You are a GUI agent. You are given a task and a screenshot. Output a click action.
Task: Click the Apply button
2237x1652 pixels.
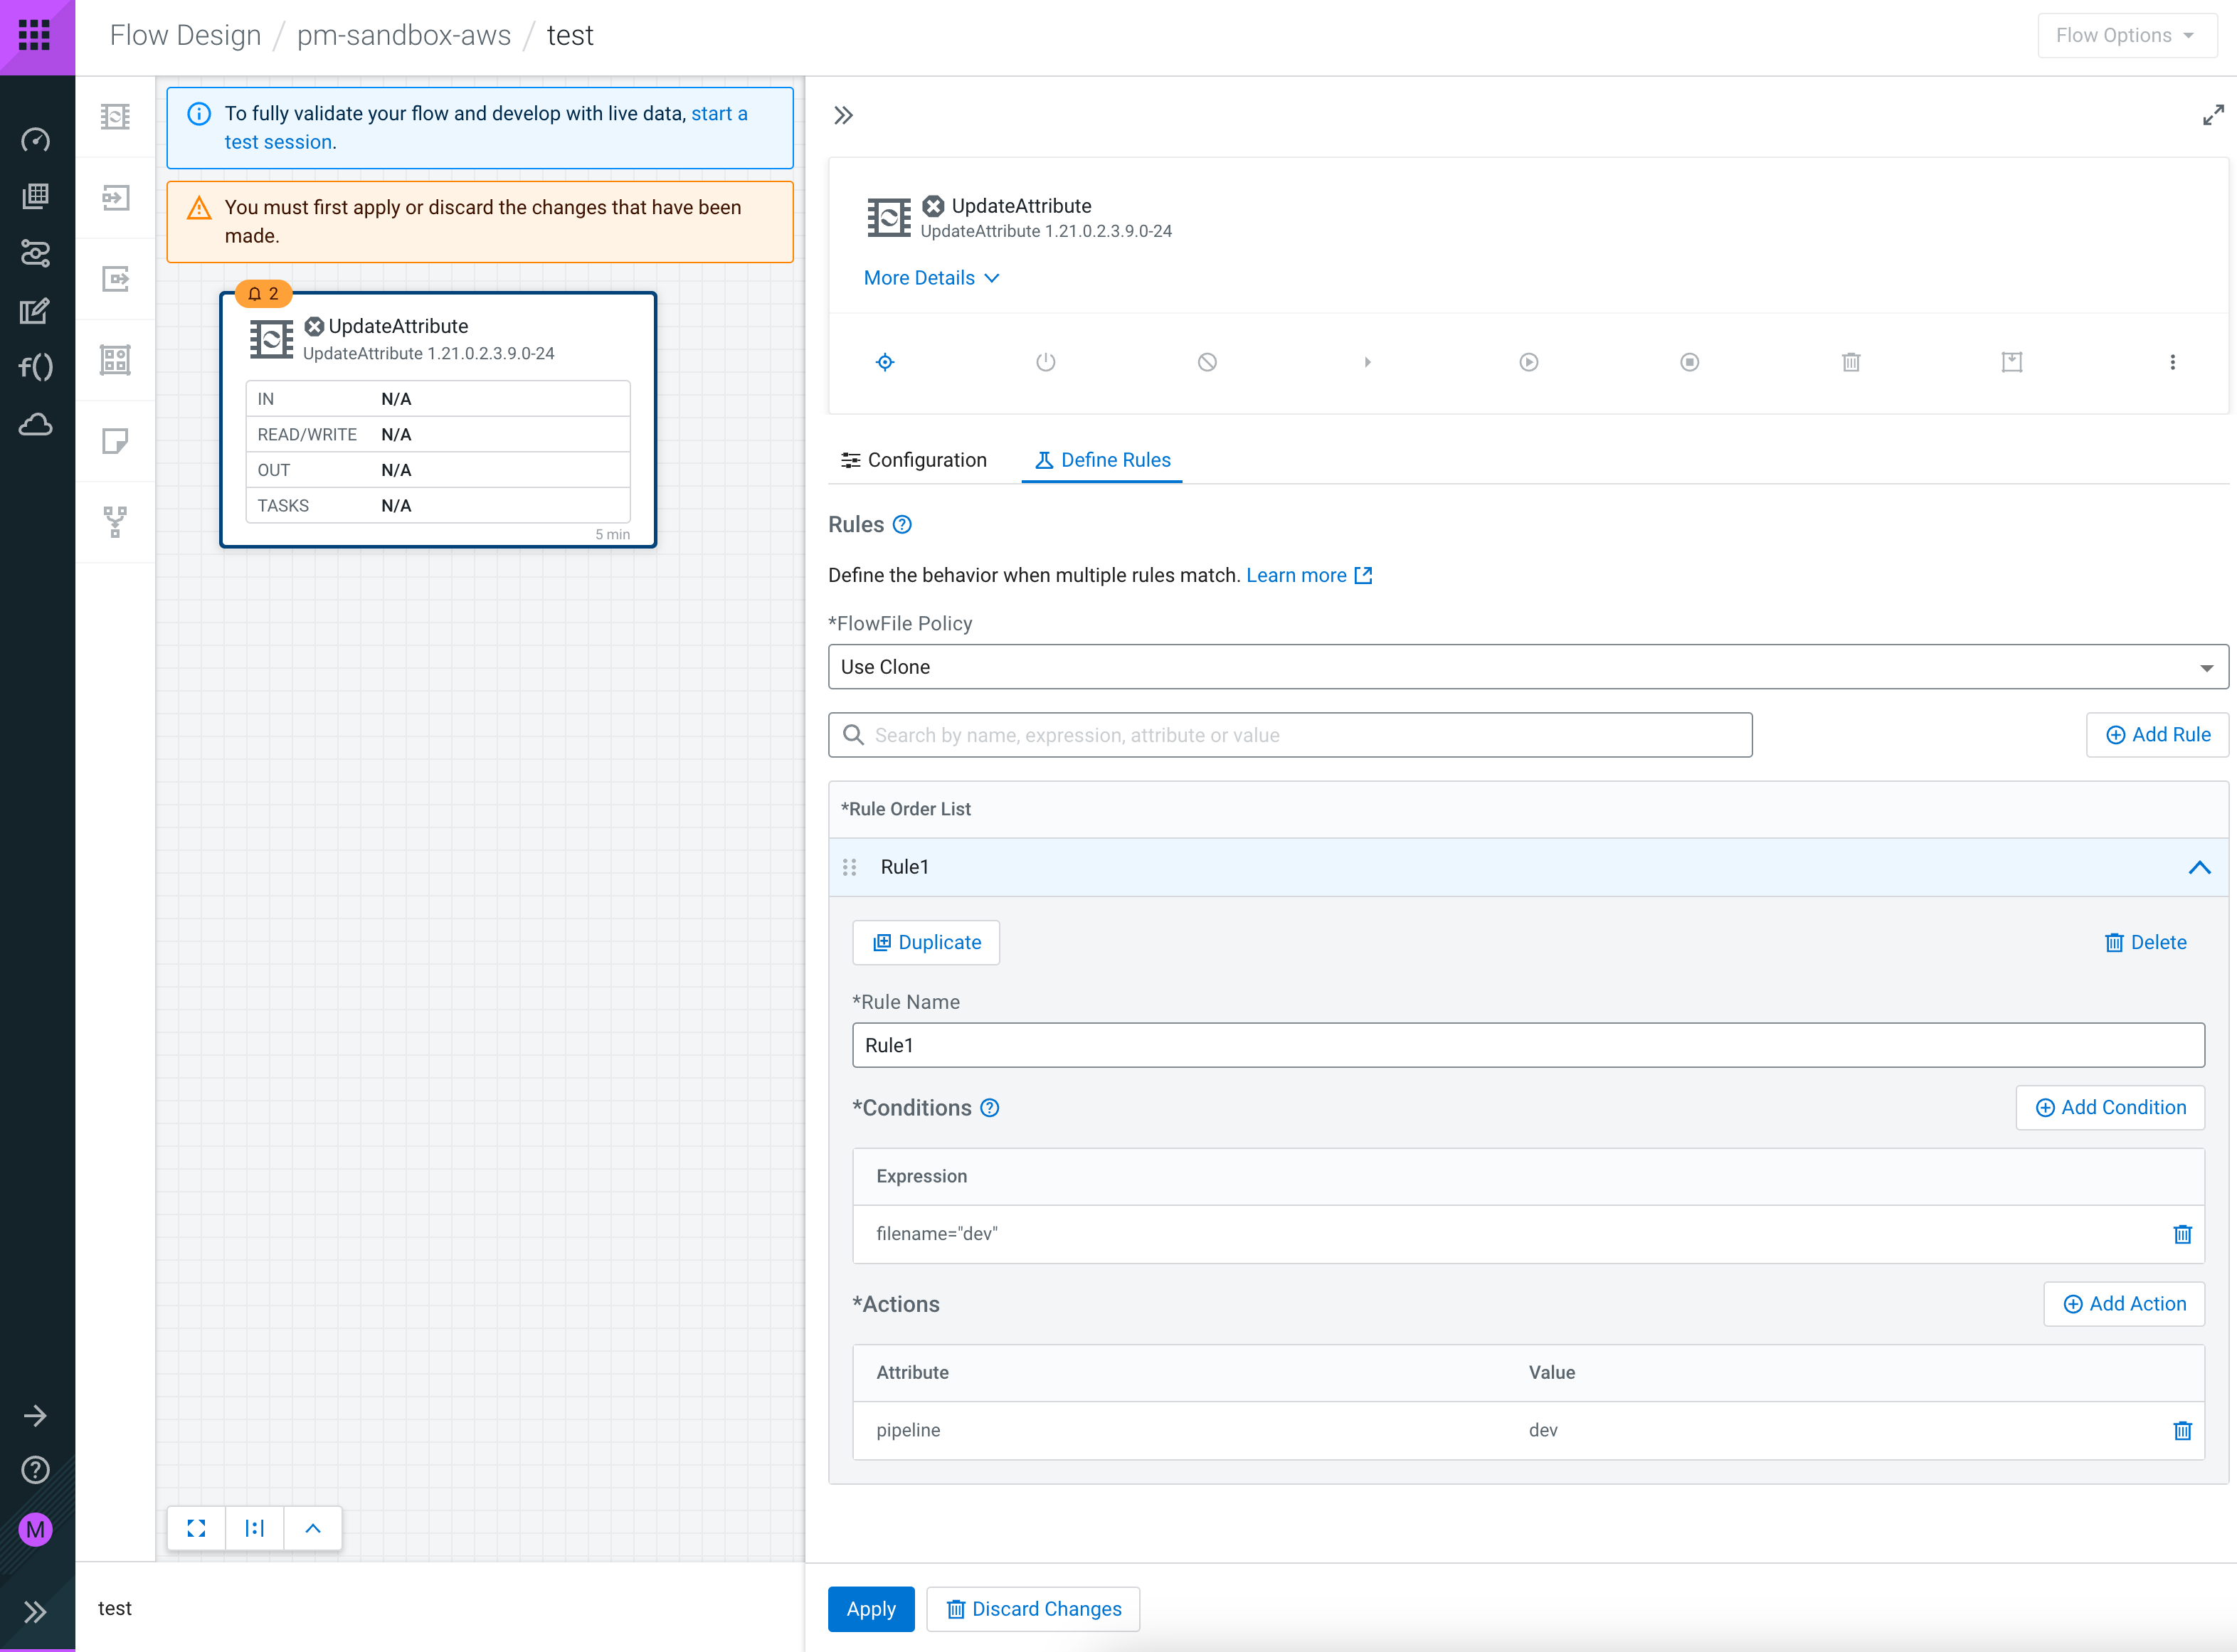point(870,1609)
